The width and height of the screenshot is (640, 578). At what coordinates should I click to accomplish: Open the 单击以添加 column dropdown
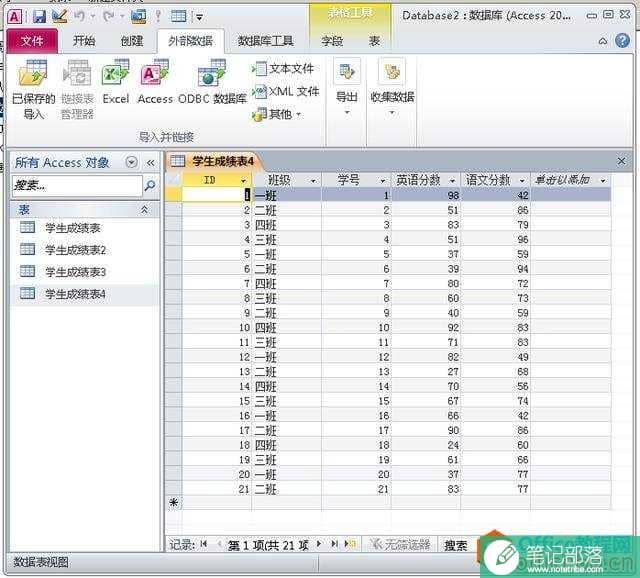603,180
